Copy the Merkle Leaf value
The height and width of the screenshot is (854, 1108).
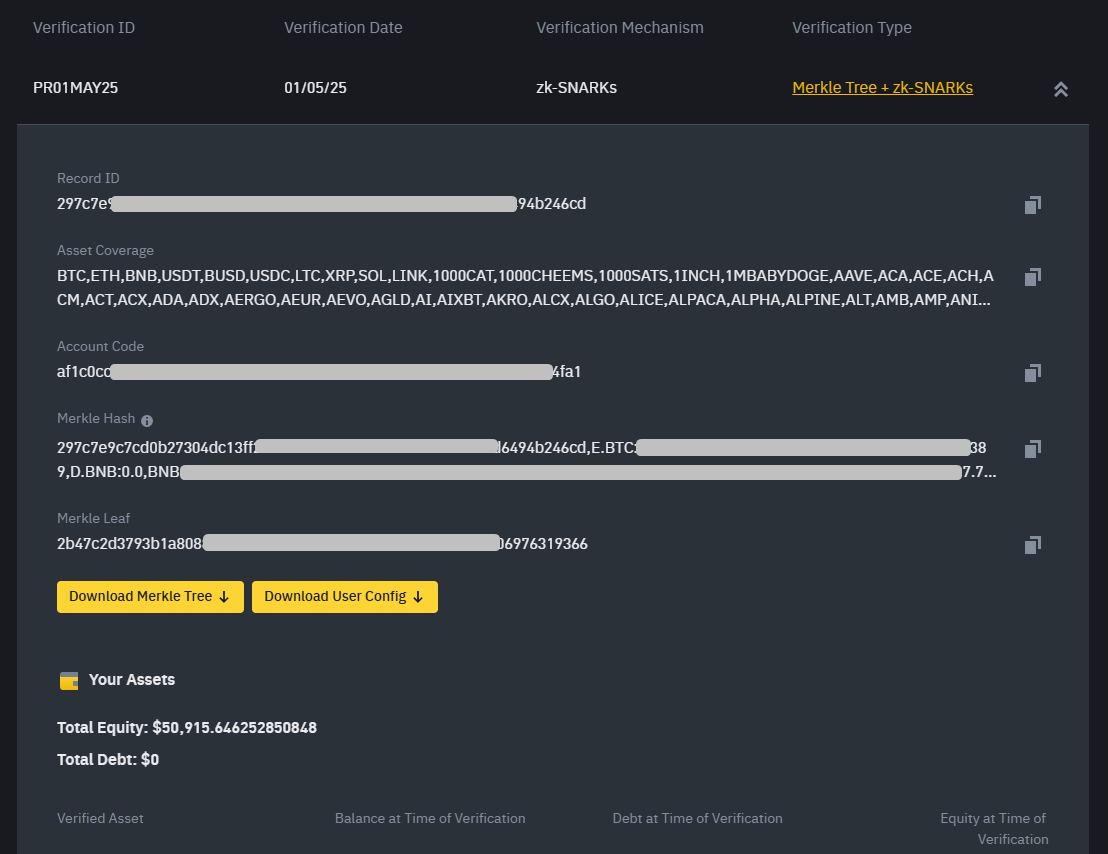click(x=1033, y=545)
